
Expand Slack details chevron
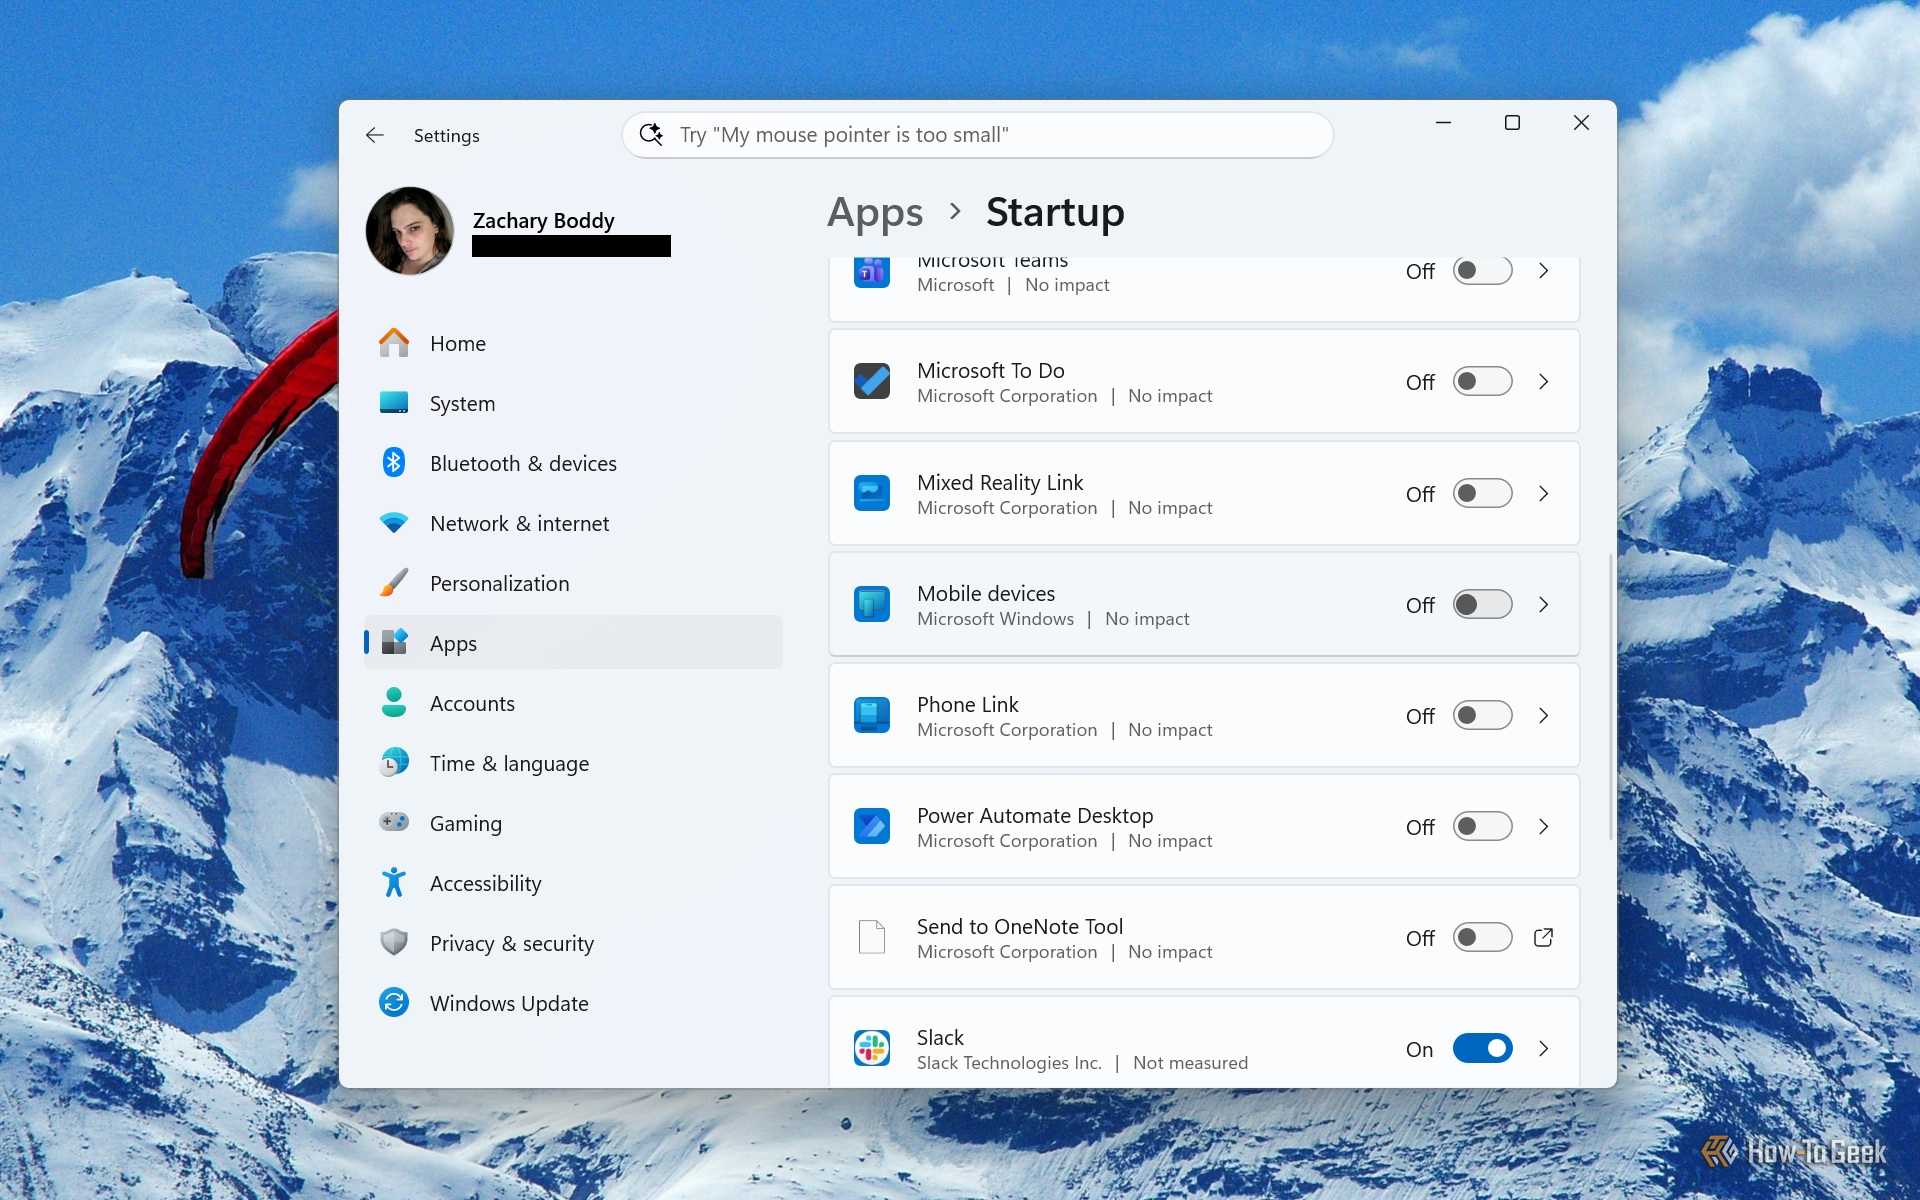(x=1544, y=1048)
